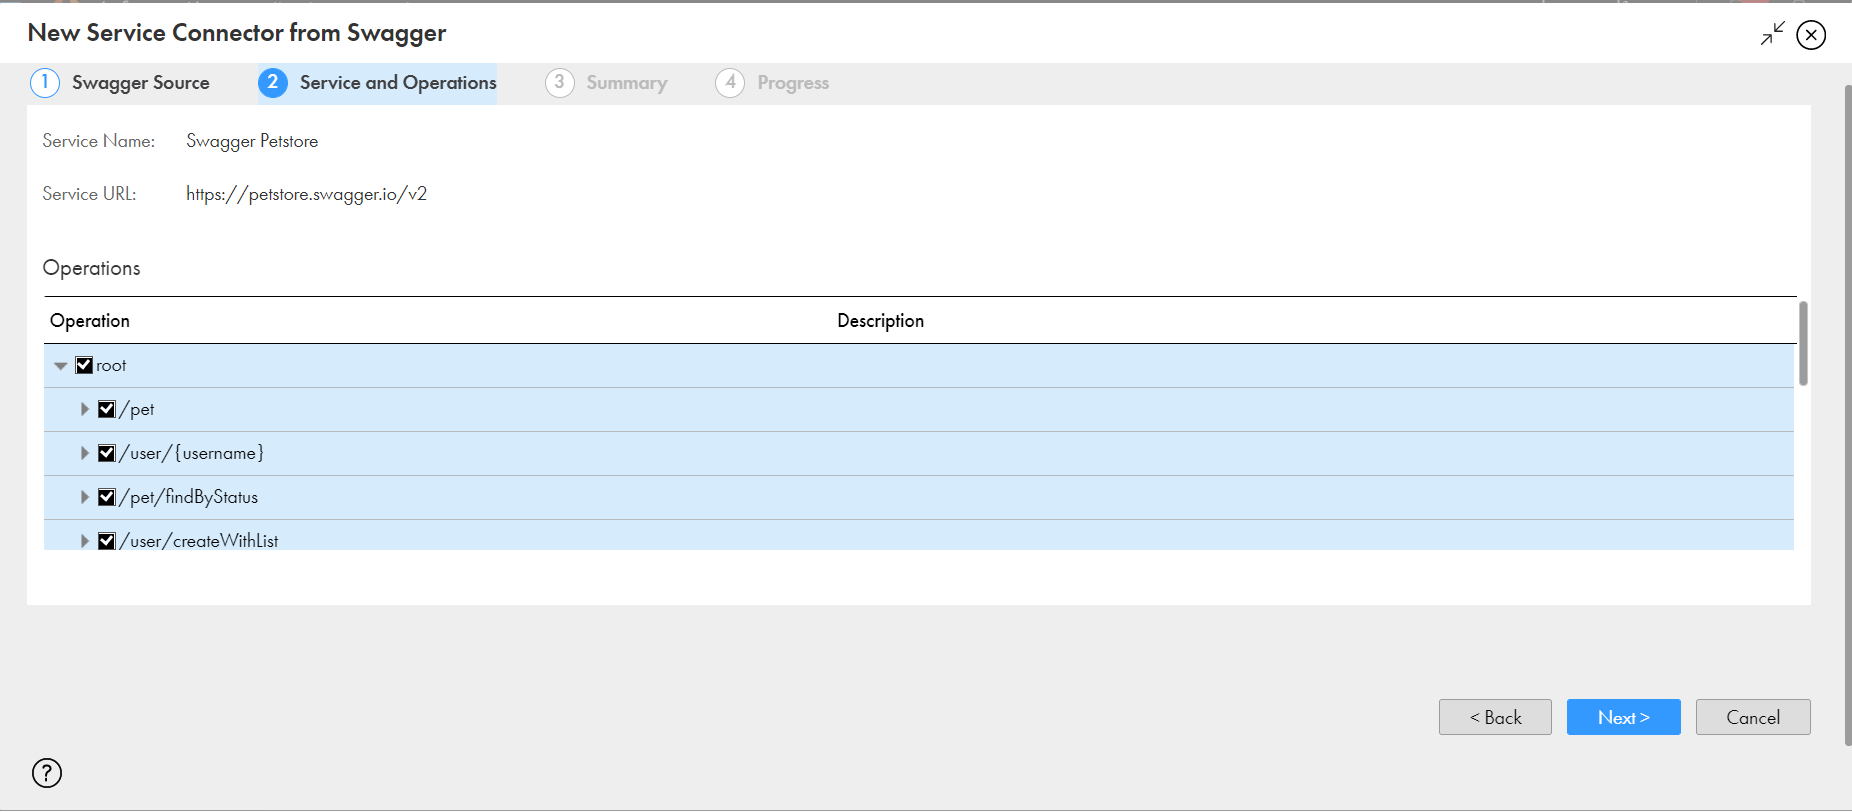Click the Operations section heading
The height and width of the screenshot is (812, 1852).
(92, 268)
